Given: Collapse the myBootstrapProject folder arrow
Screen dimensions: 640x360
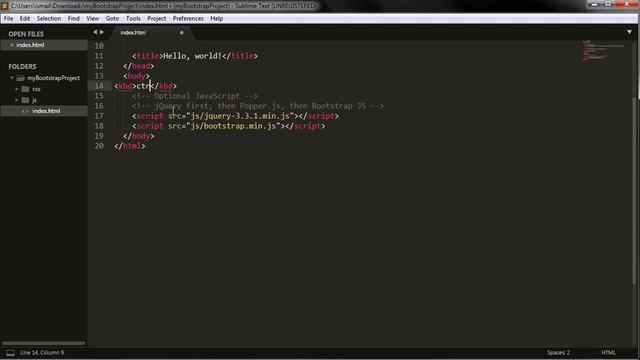Looking at the screenshot, I should (x=12, y=78).
